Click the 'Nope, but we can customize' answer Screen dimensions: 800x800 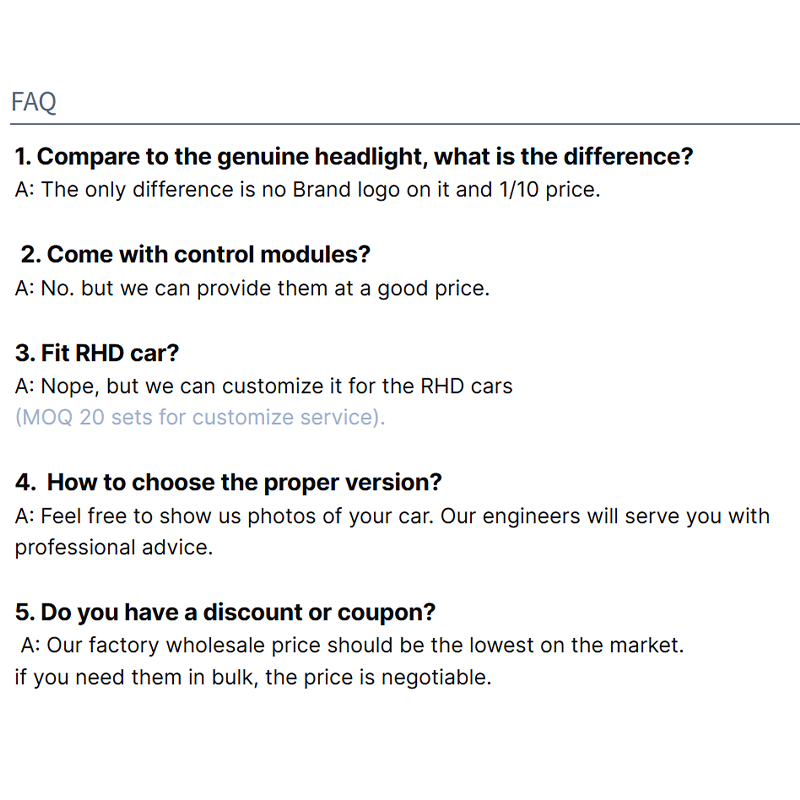264,385
